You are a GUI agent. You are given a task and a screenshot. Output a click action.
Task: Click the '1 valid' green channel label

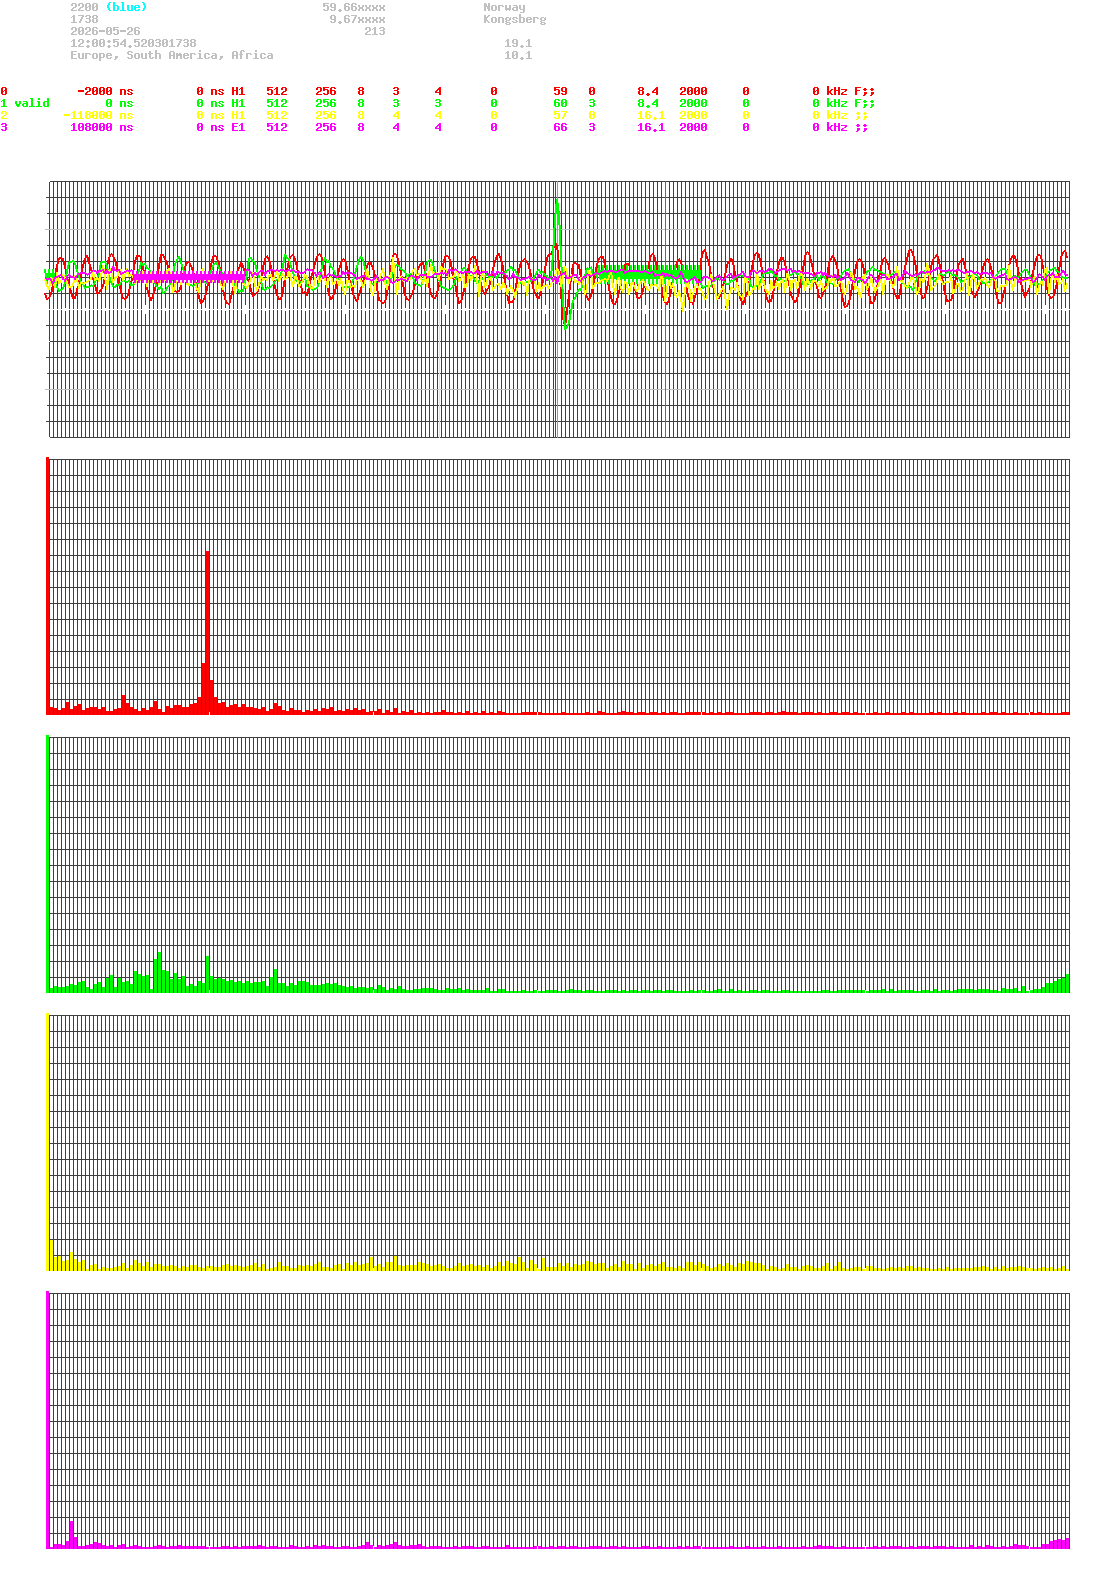pos(25,103)
